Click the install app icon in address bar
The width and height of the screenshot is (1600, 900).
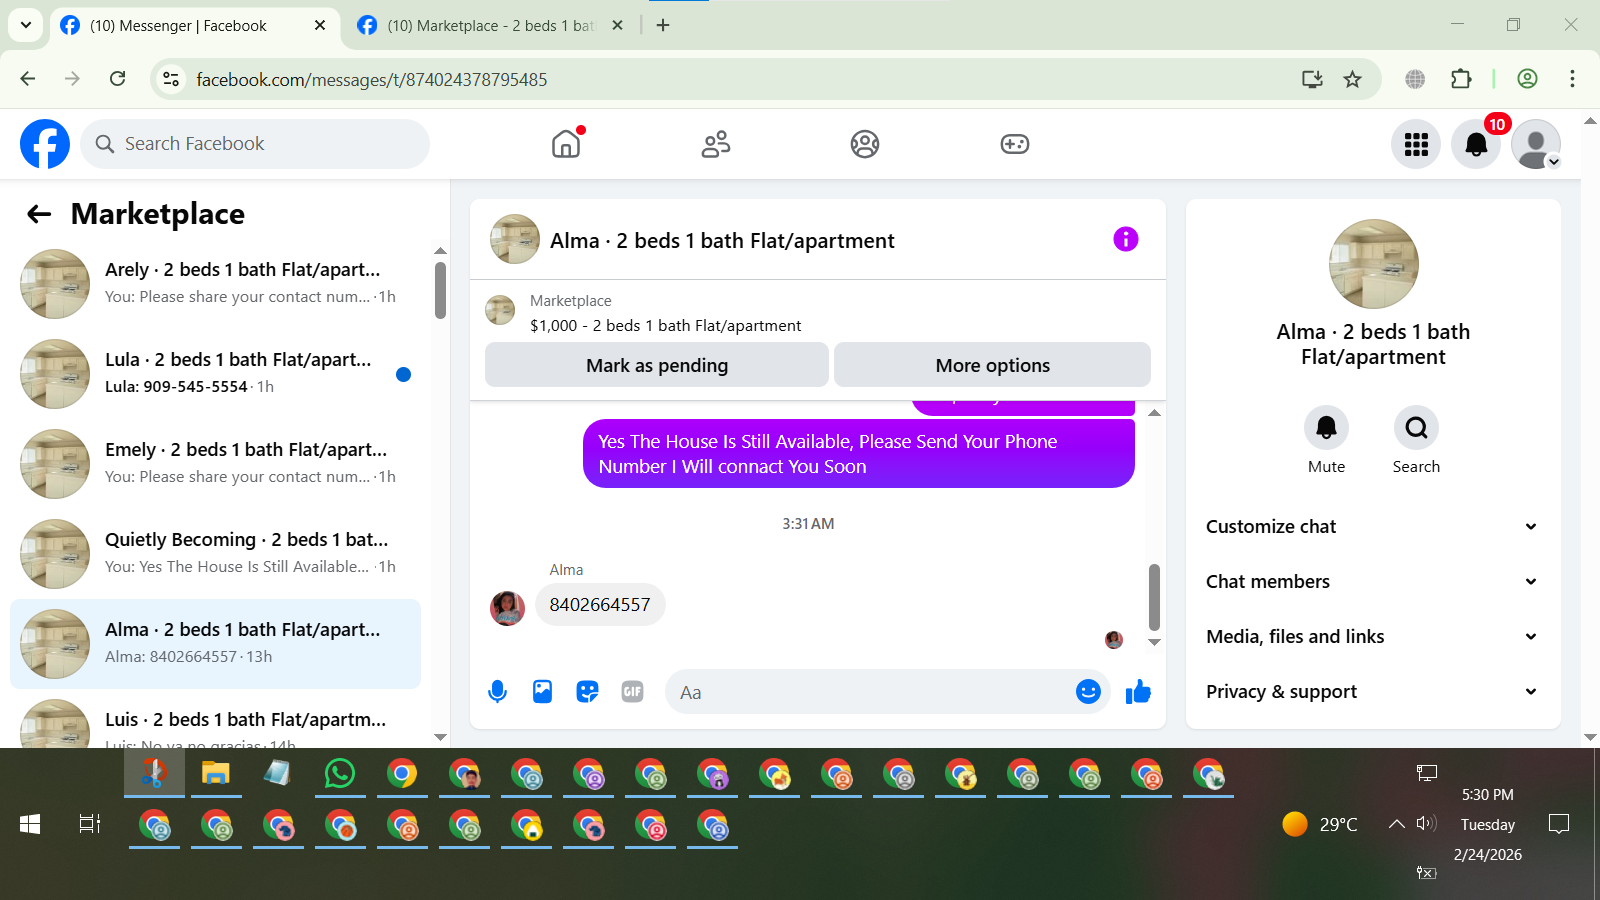[1312, 79]
